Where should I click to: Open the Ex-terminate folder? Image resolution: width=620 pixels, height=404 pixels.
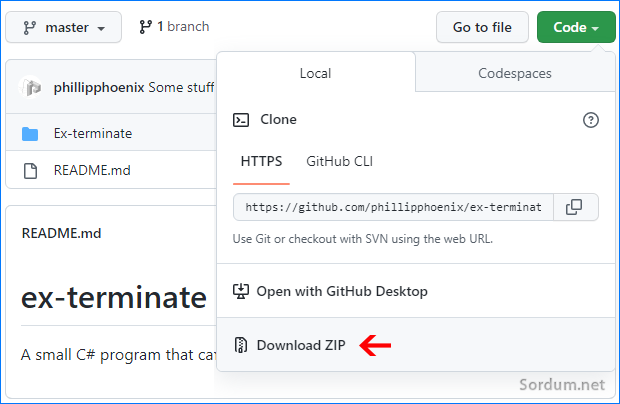coord(93,134)
